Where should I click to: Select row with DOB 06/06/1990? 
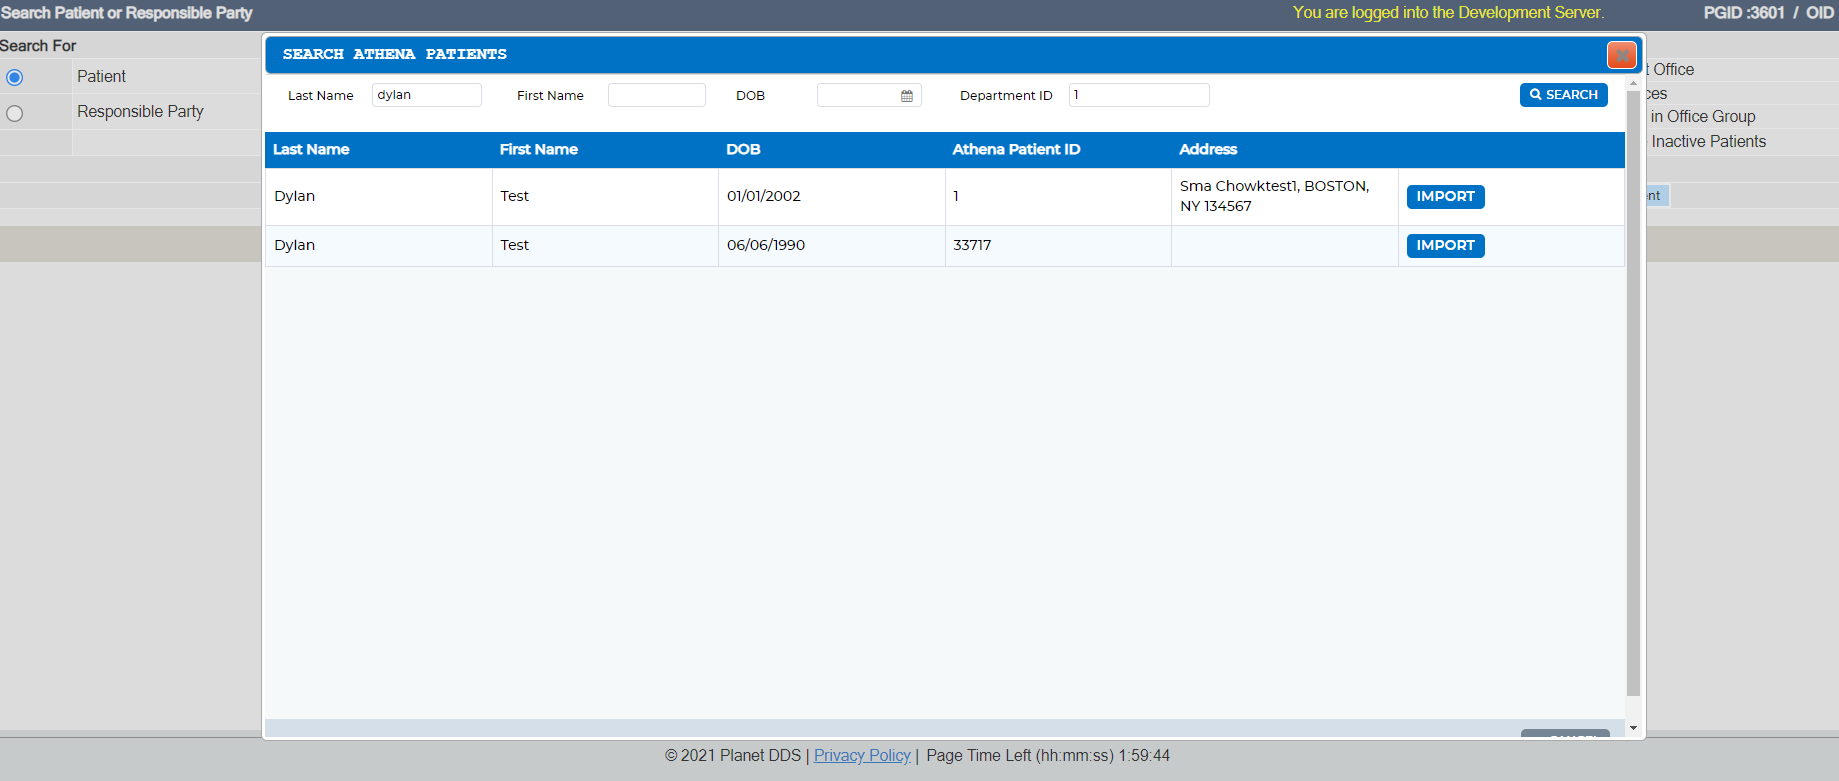coord(944,246)
